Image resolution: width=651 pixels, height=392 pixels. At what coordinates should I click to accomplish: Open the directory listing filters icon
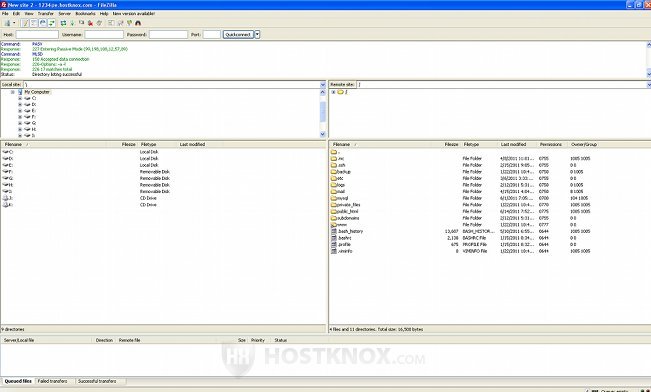click(x=111, y=23)
